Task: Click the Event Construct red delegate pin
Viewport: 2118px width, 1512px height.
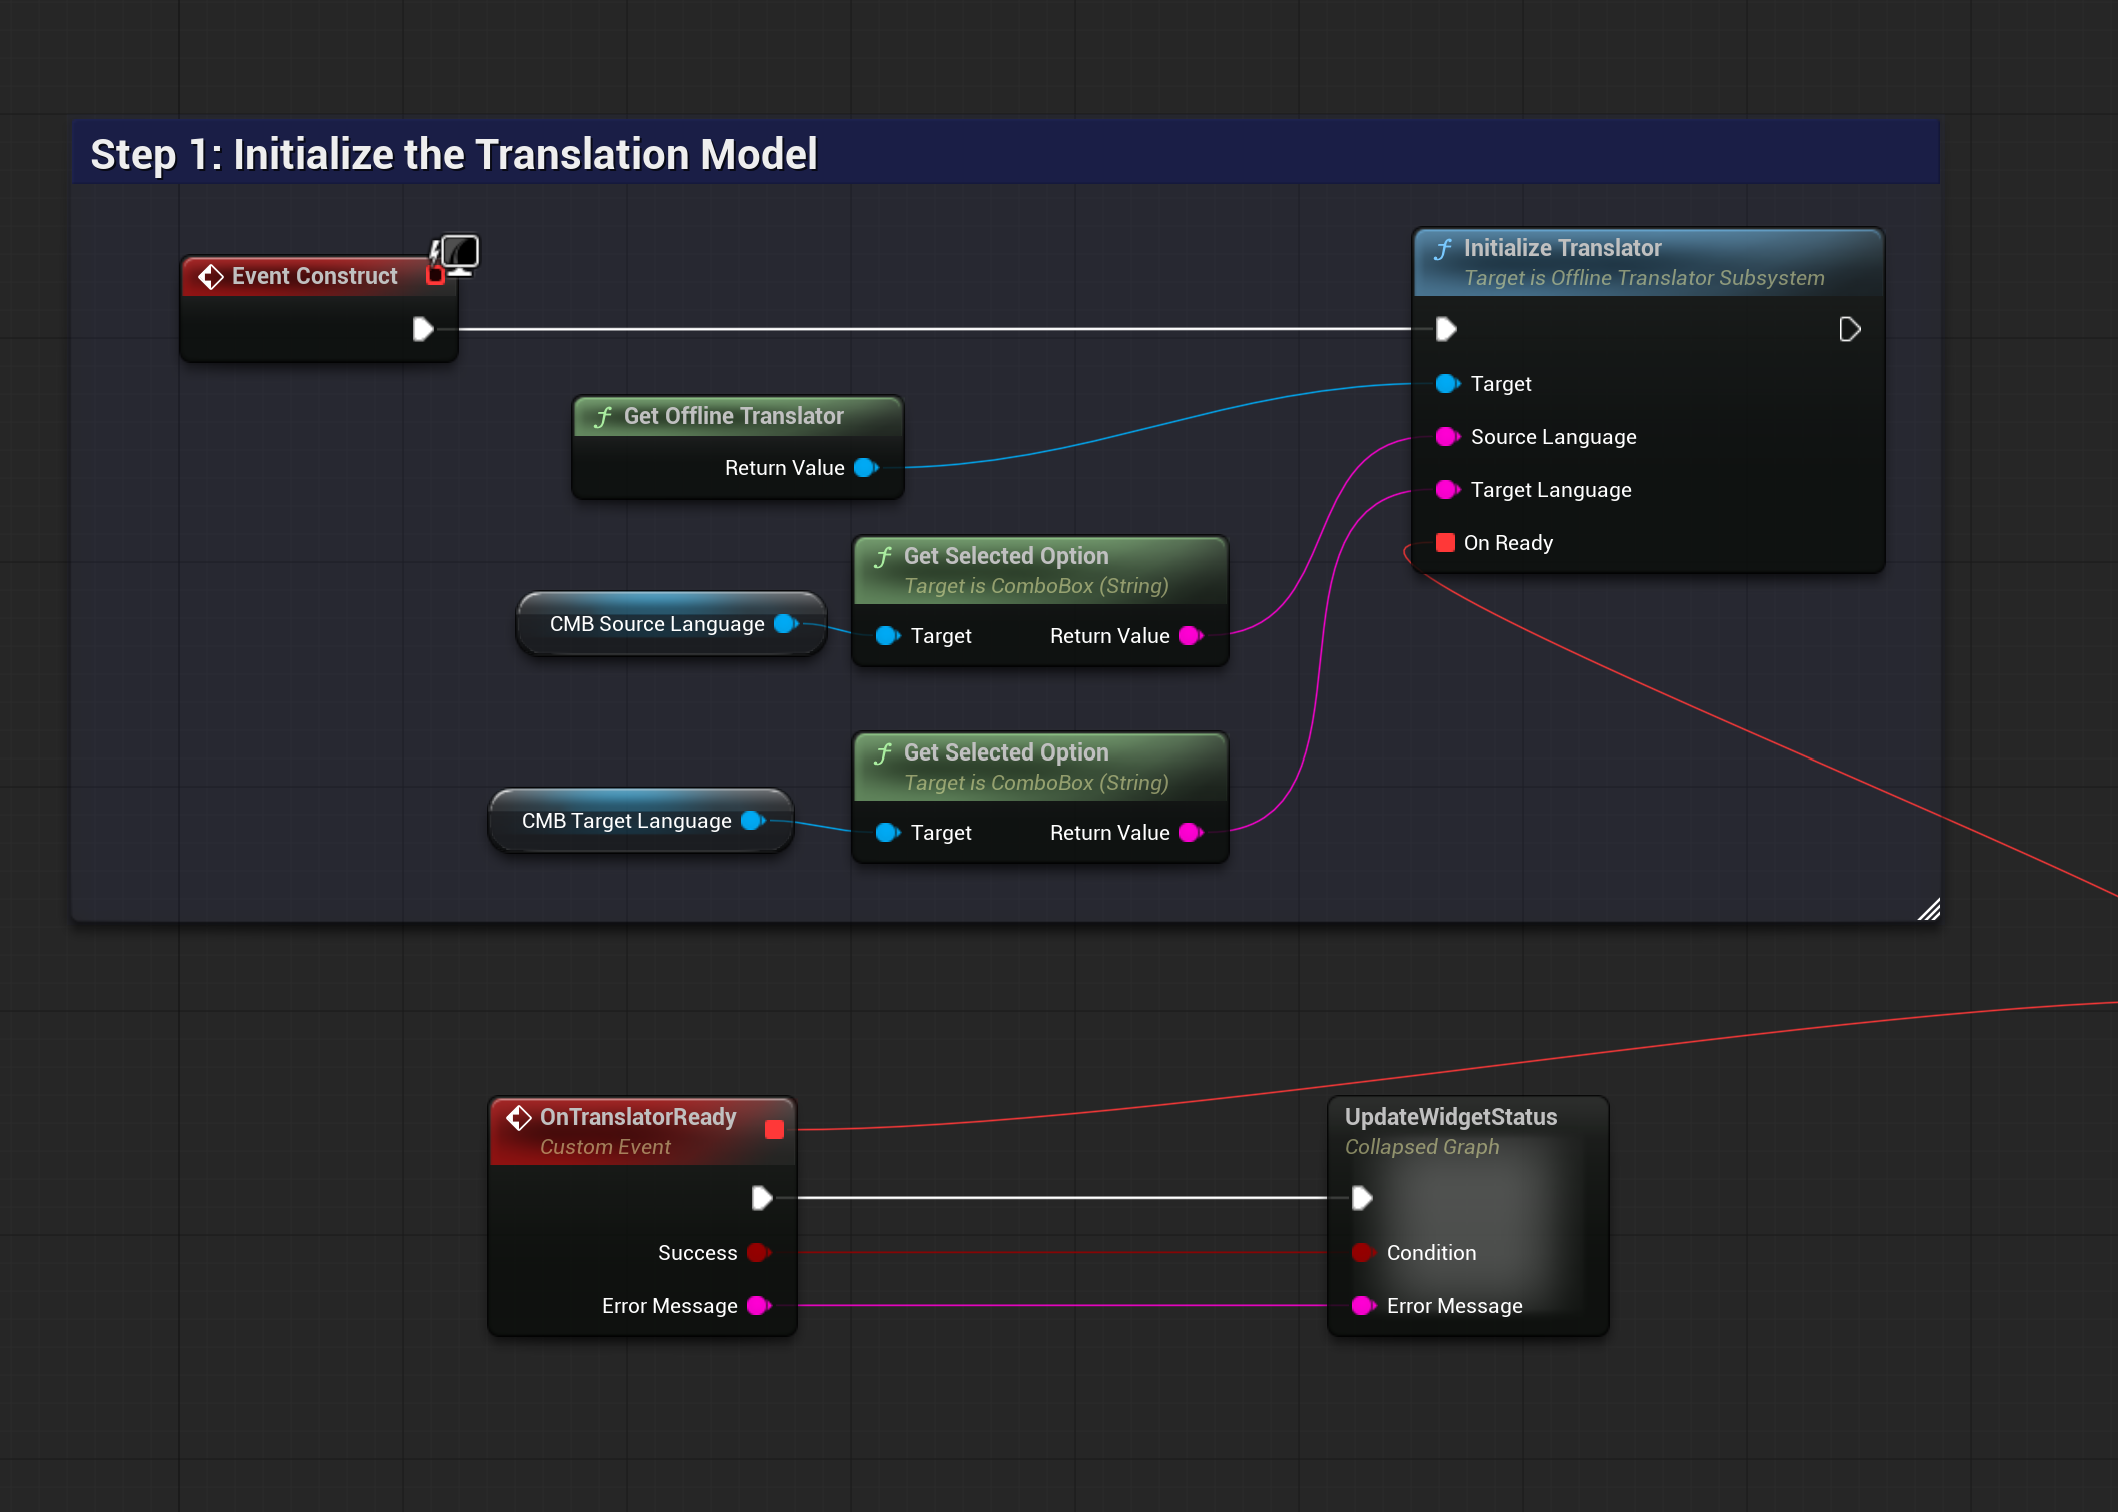Action: tap(435, 276)
